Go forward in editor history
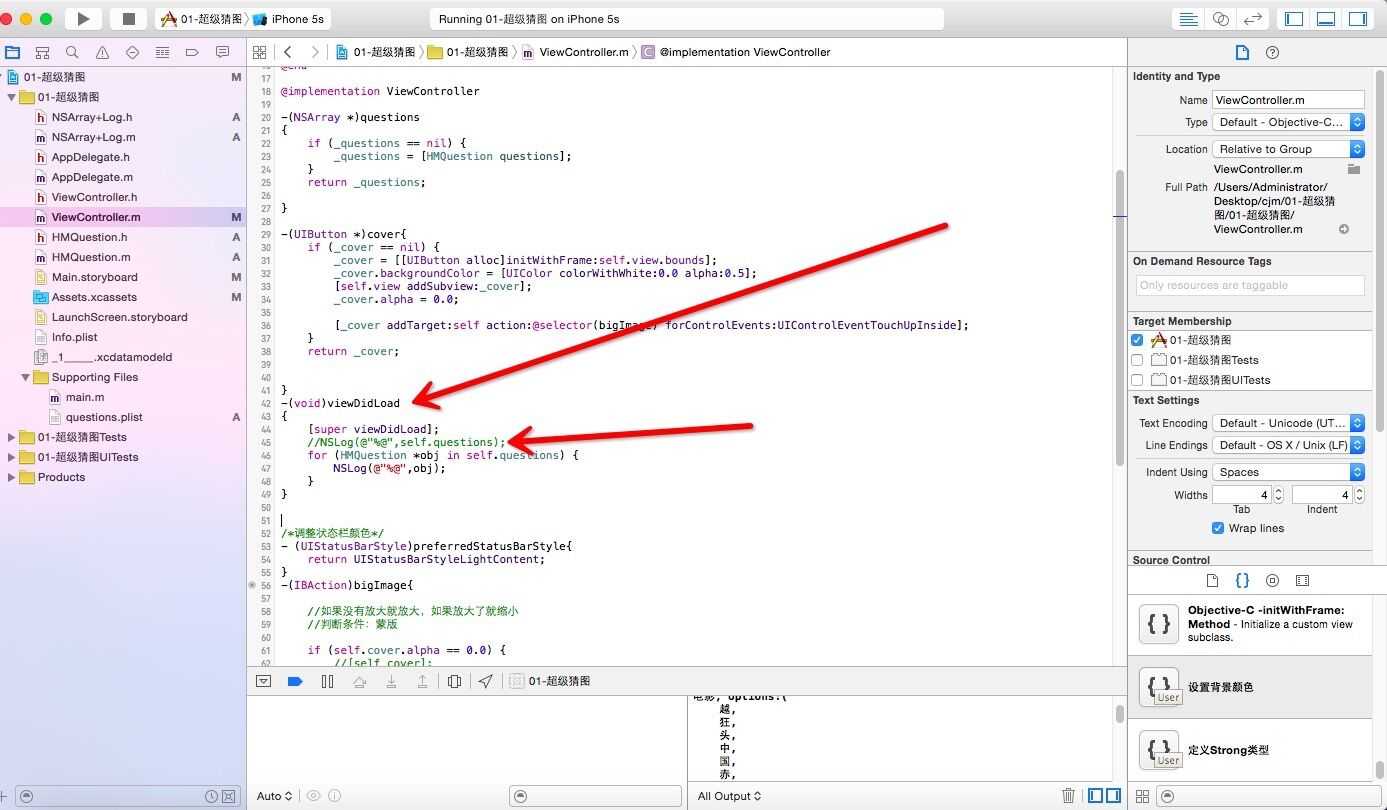The image size is (1387, 810). tap(315, 52)
